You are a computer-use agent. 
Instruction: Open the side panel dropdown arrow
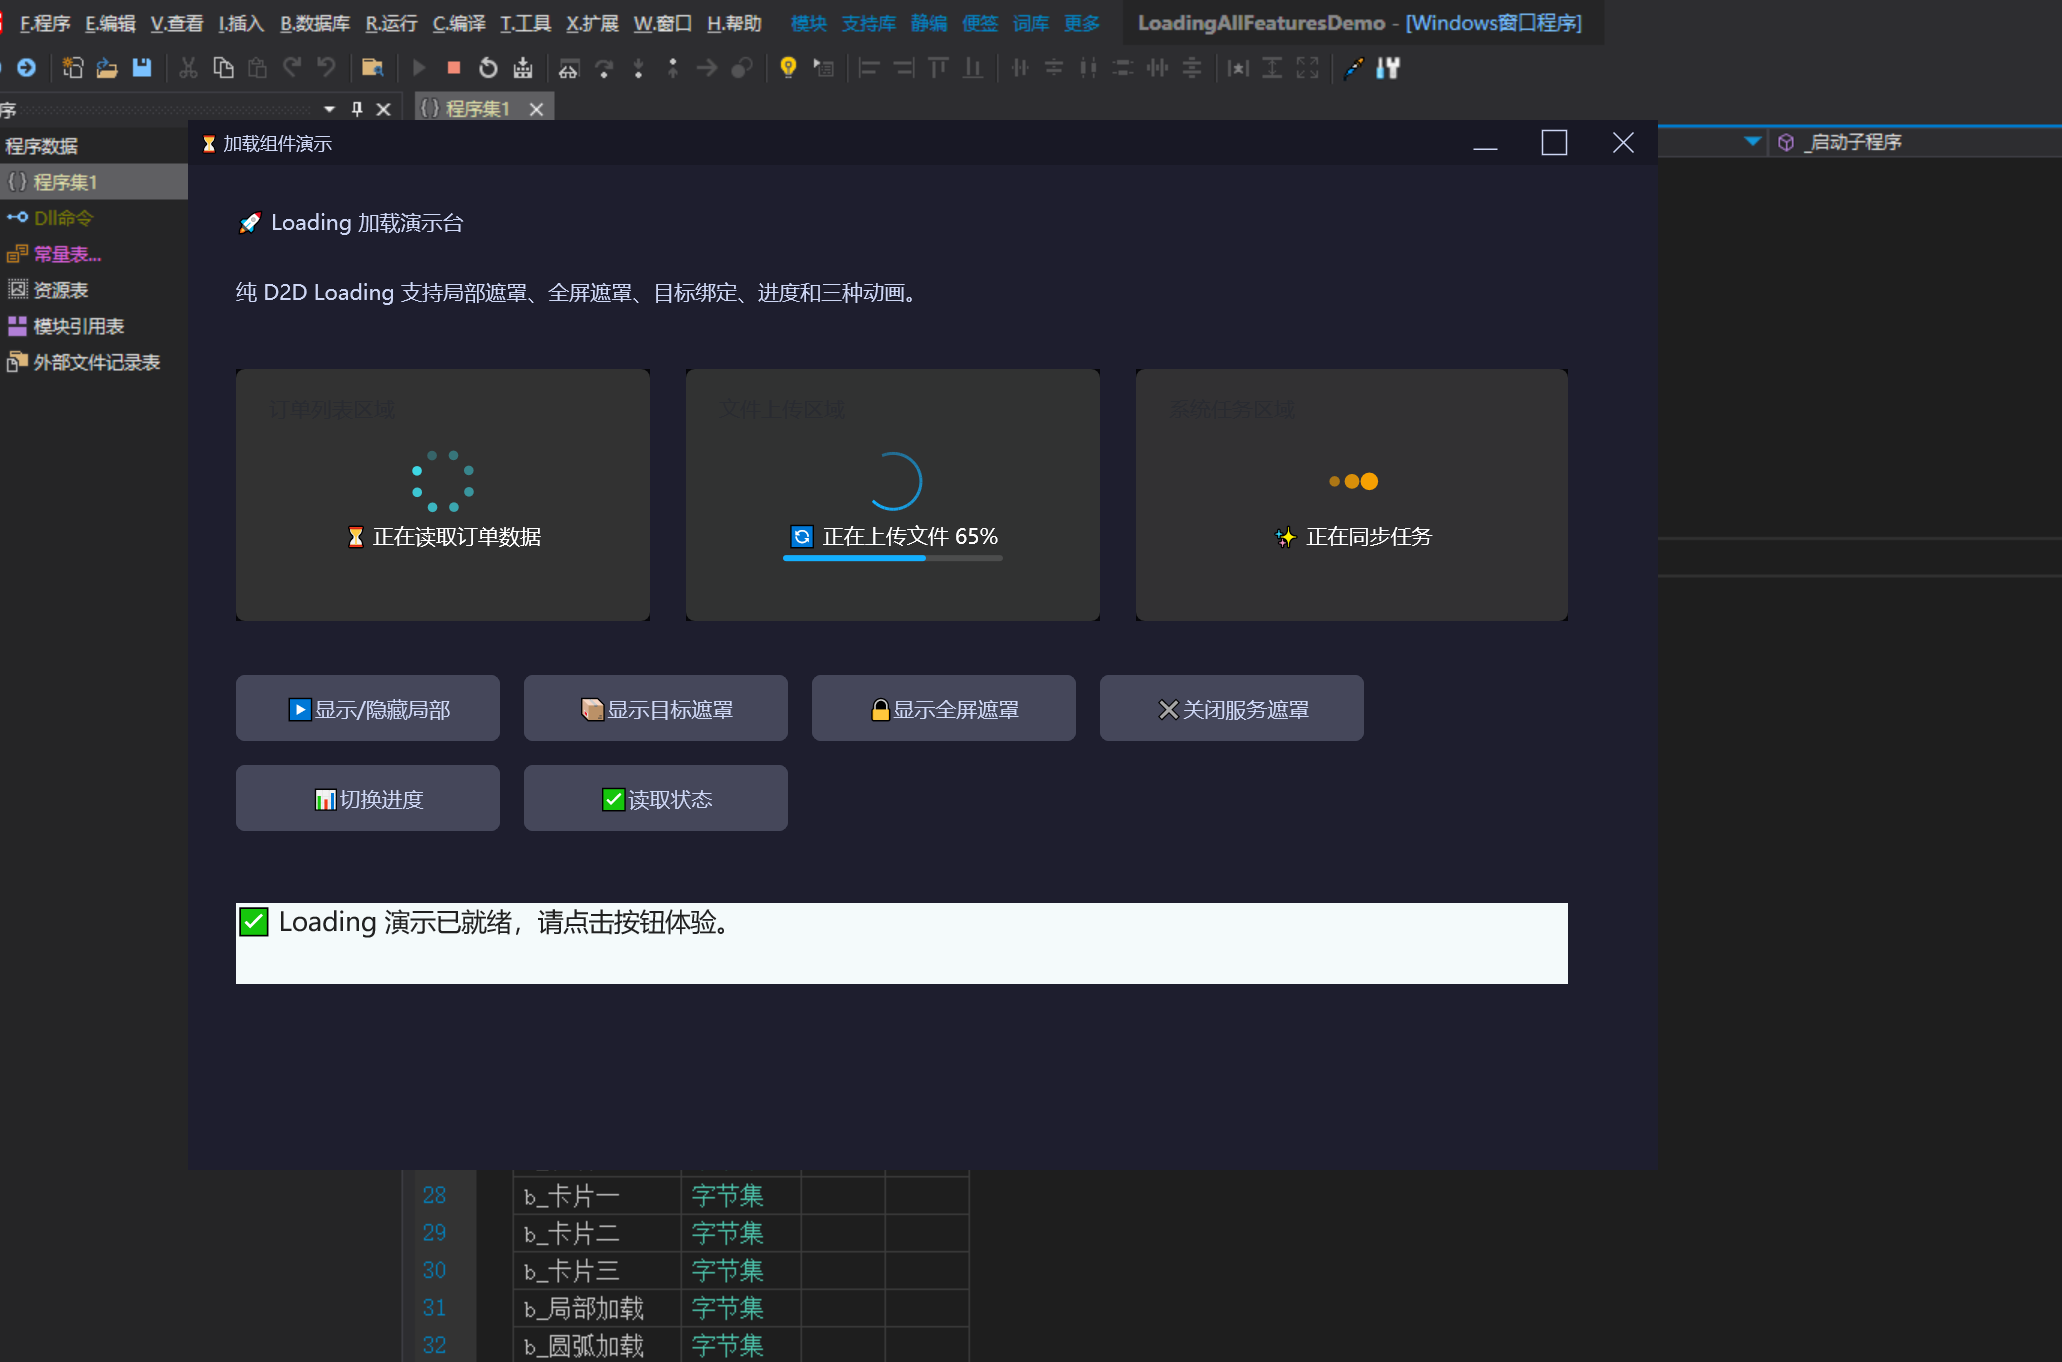pyautogui.click(x=329, y=109)
